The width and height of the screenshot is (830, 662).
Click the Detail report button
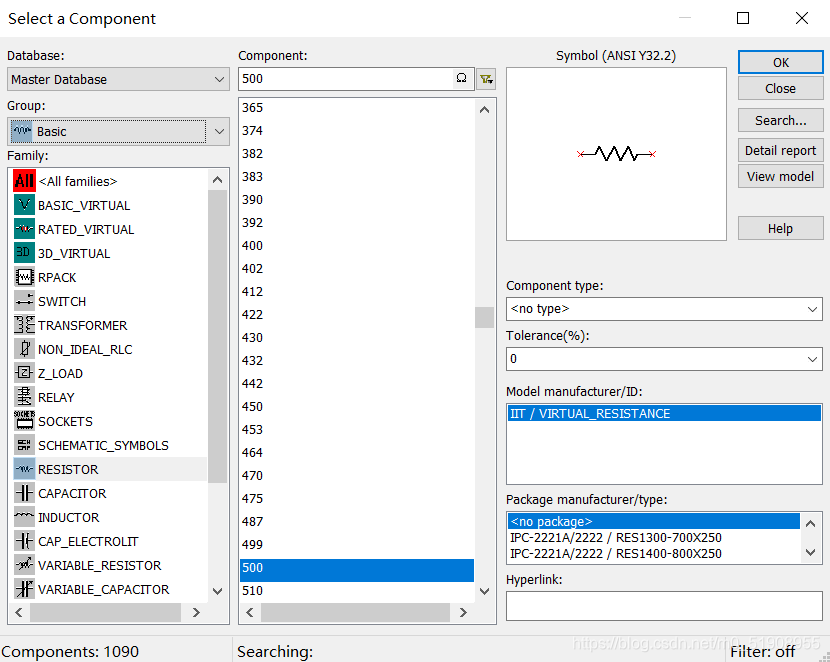pos(781,150)
